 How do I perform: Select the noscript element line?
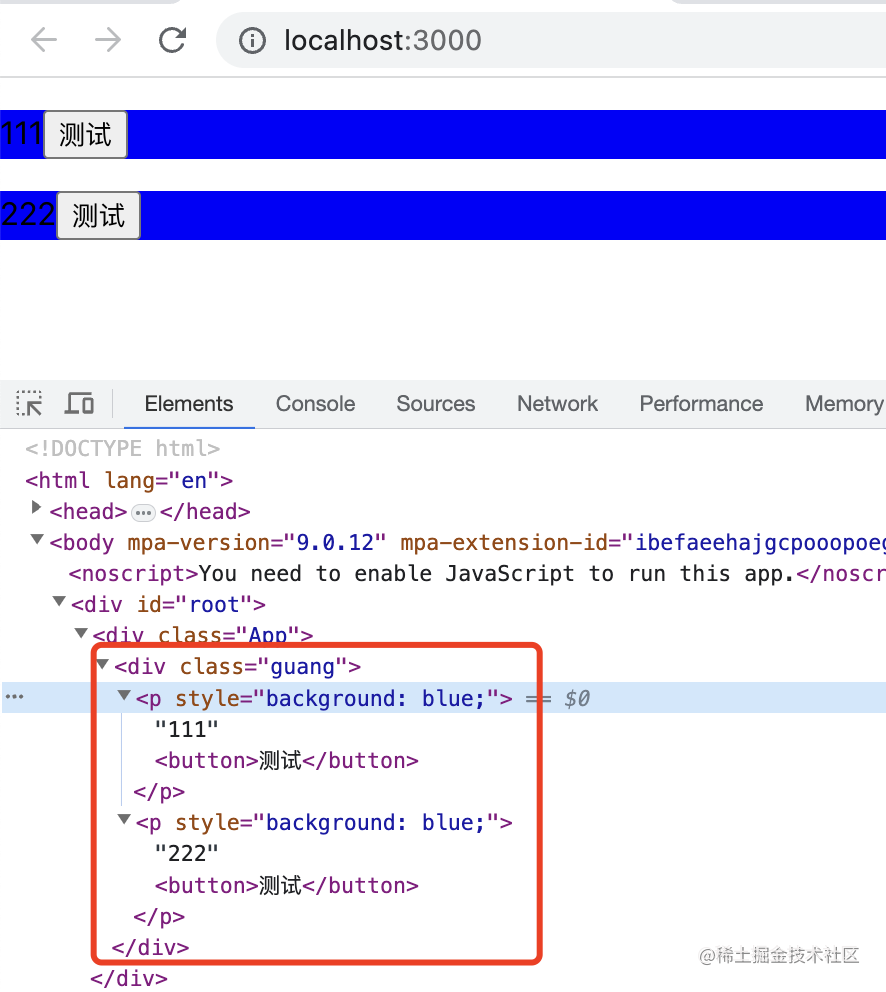point(477,574)
